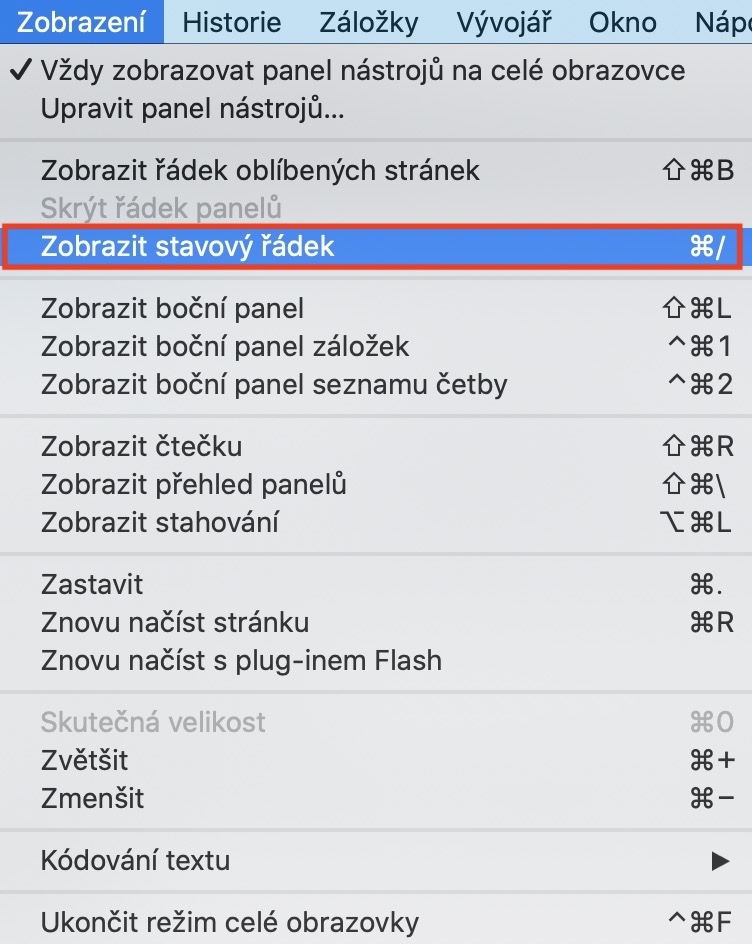Choose Upravit panel nástrojů…
Screen dimensions: 752x944
[x=193, y=109]
